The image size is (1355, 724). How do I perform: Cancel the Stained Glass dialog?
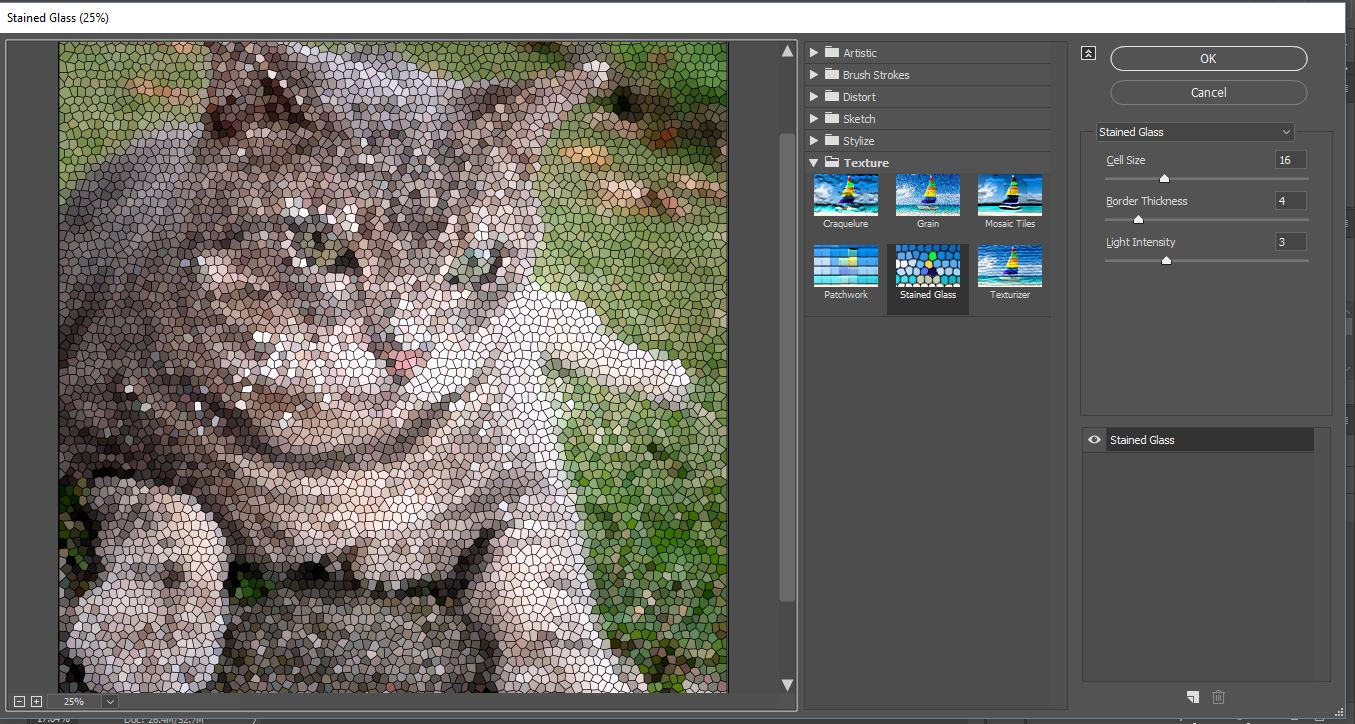pyautogui.click(x=1207, y=92)
